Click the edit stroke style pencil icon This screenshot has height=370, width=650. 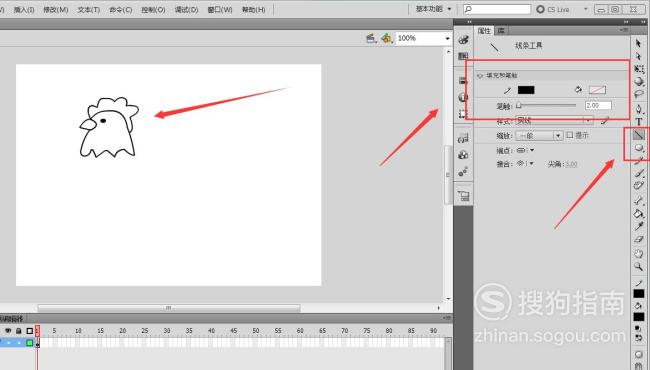click(605, 121)
